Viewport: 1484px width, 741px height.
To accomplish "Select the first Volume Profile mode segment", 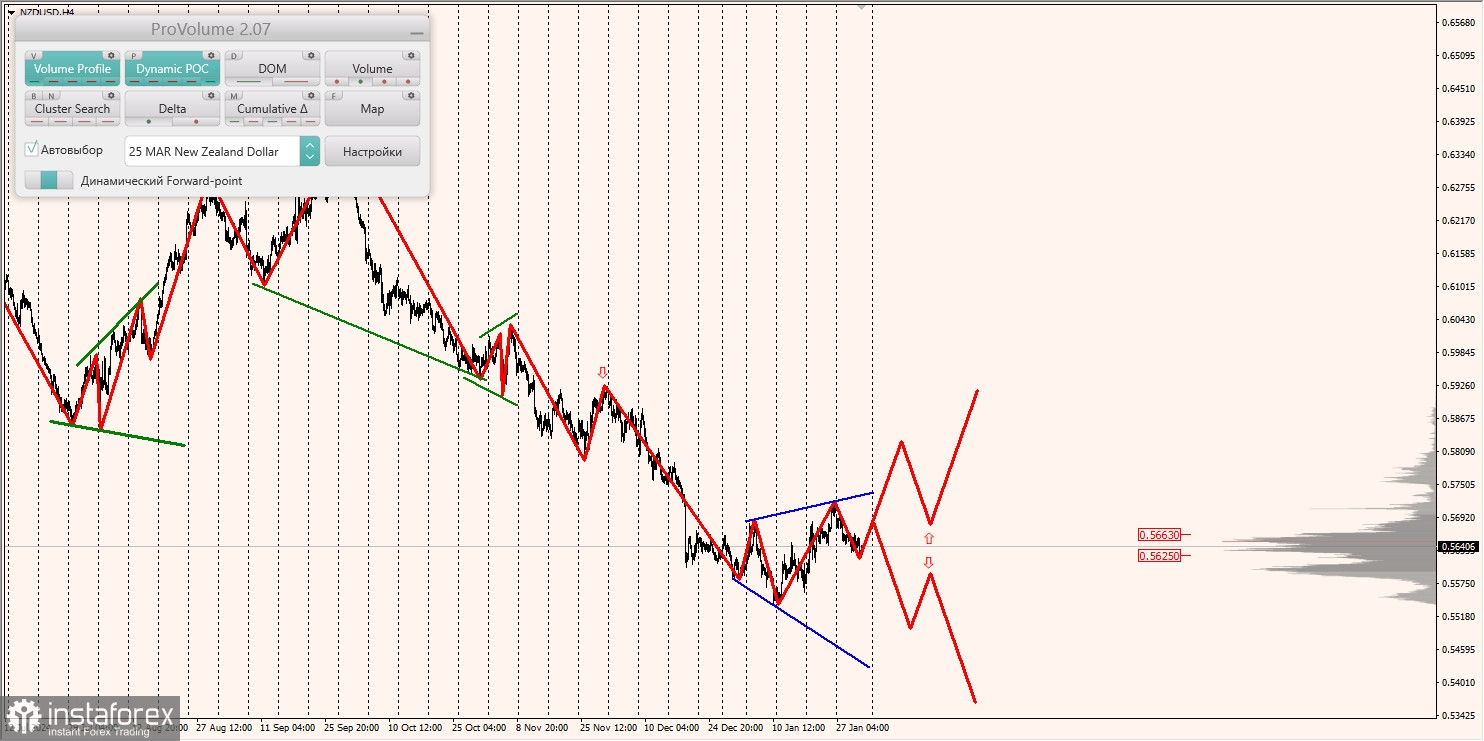I will pos(34,81).
